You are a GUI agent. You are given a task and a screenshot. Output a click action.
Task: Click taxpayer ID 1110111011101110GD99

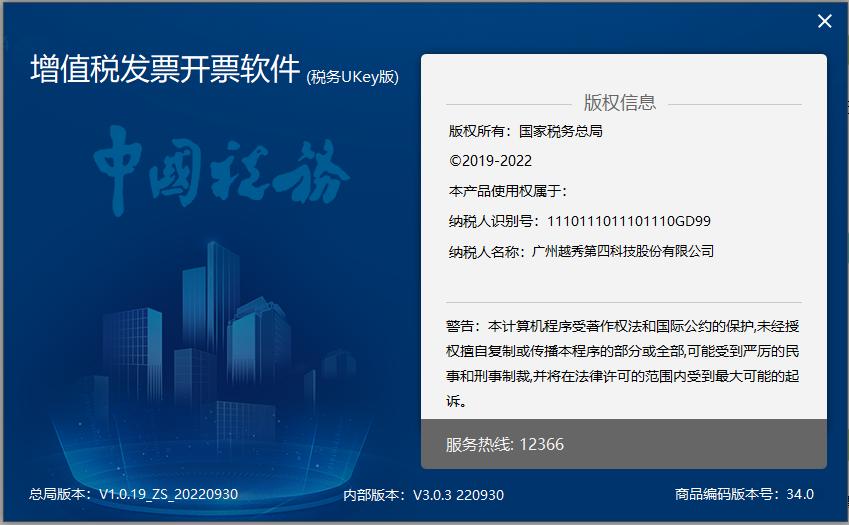[x=629, y=221]
